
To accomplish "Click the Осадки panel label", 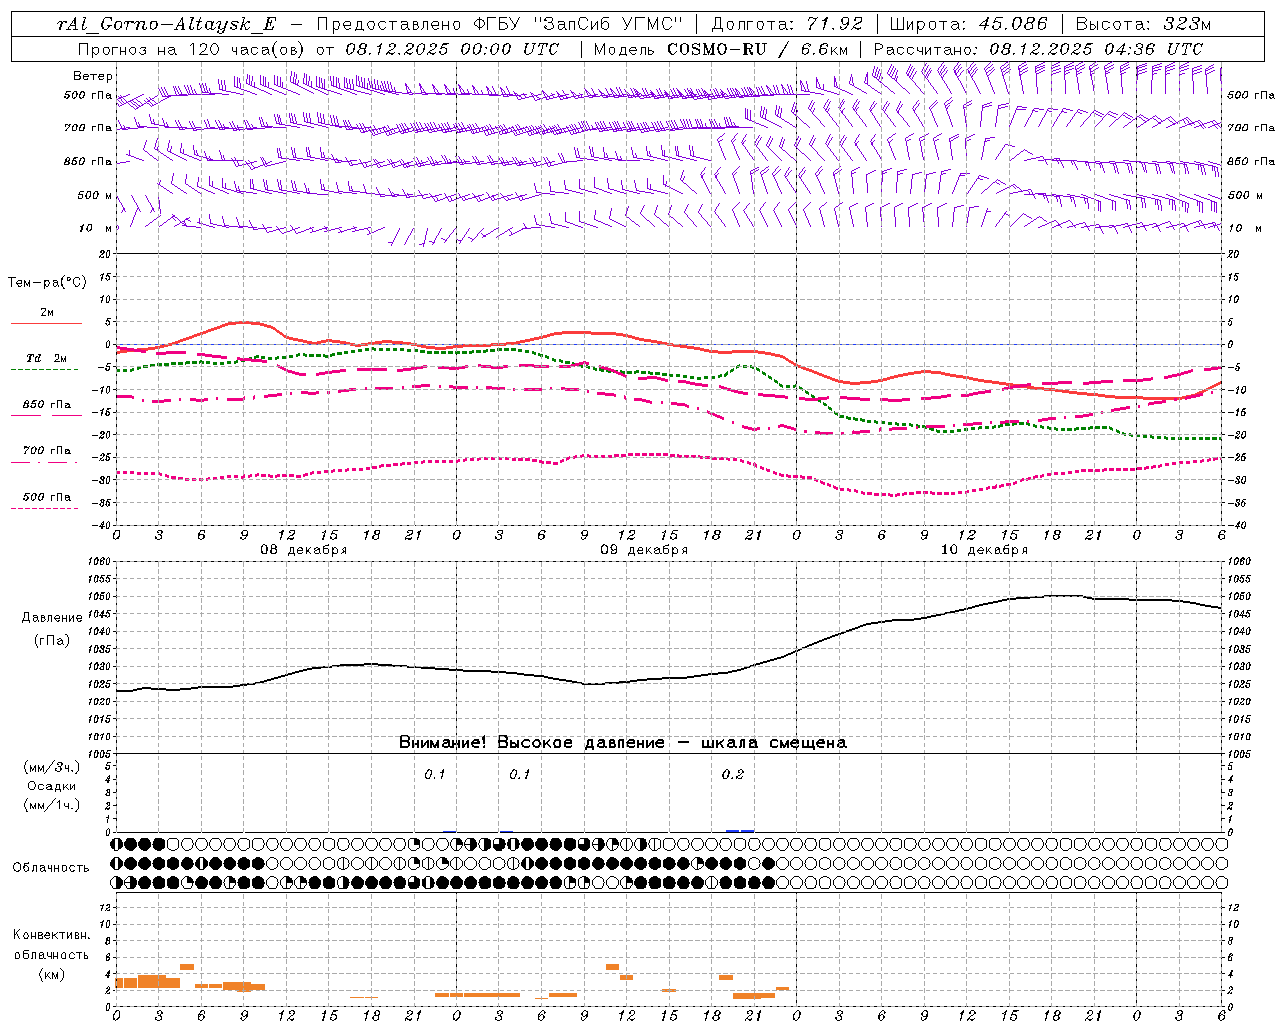I will click(x=52, y=786).
